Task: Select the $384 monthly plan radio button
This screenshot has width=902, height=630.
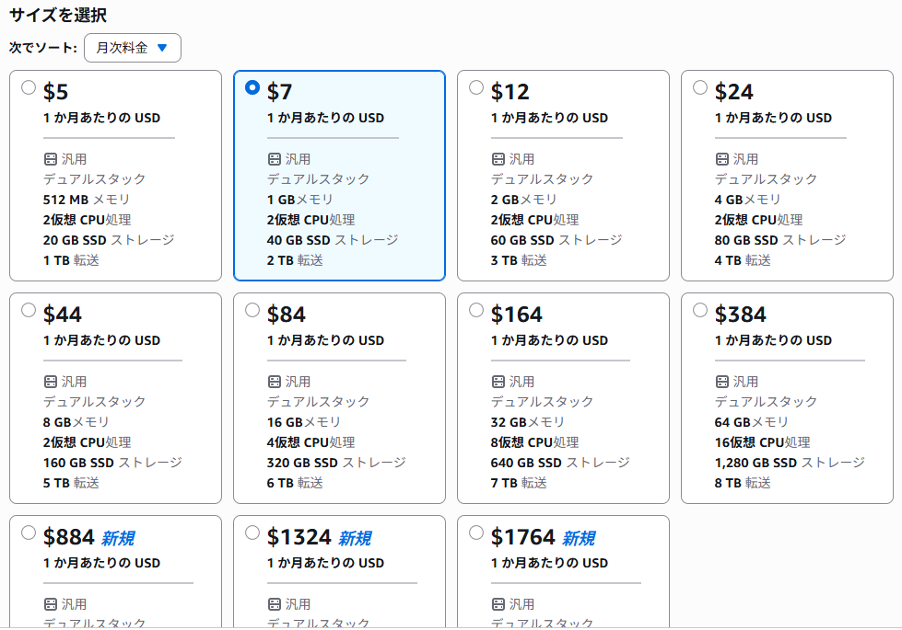Action: coord(700,310)
